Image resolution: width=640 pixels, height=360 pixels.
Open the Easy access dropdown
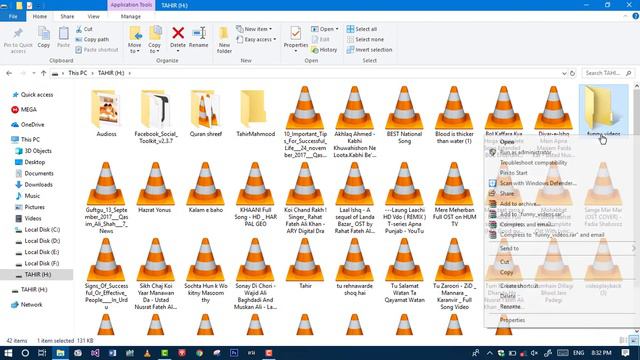tap(256, 40)
